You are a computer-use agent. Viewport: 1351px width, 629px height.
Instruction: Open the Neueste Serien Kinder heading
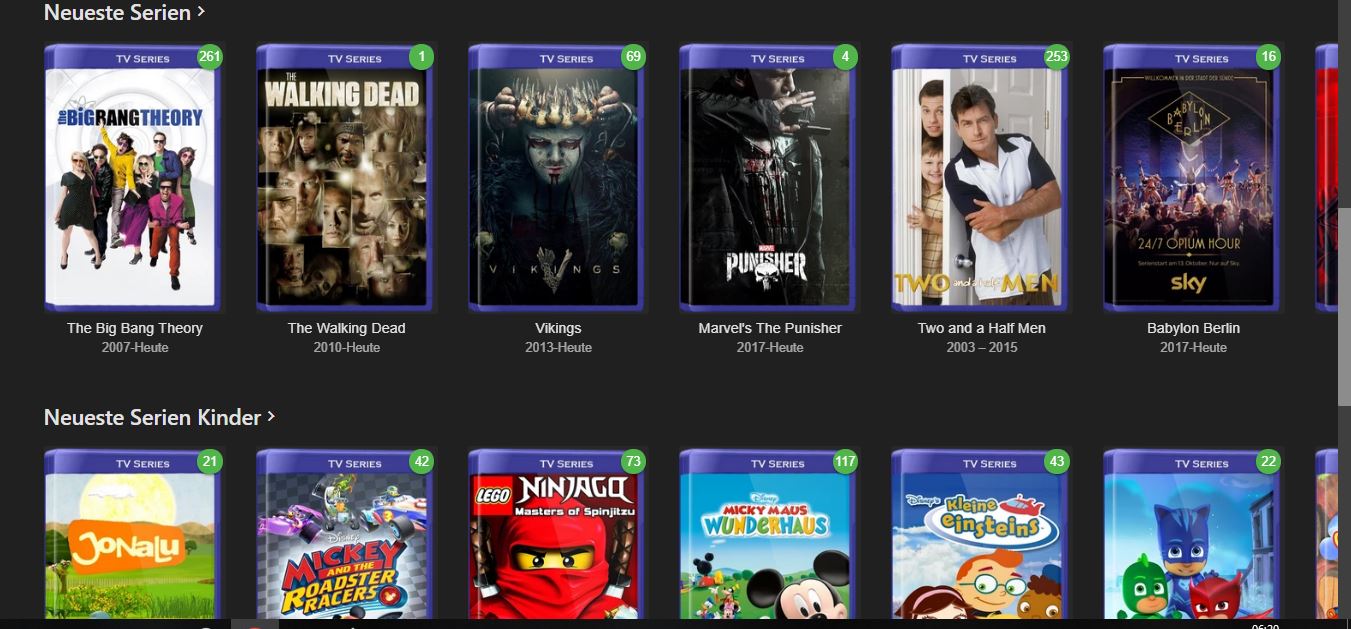(152, 417)
